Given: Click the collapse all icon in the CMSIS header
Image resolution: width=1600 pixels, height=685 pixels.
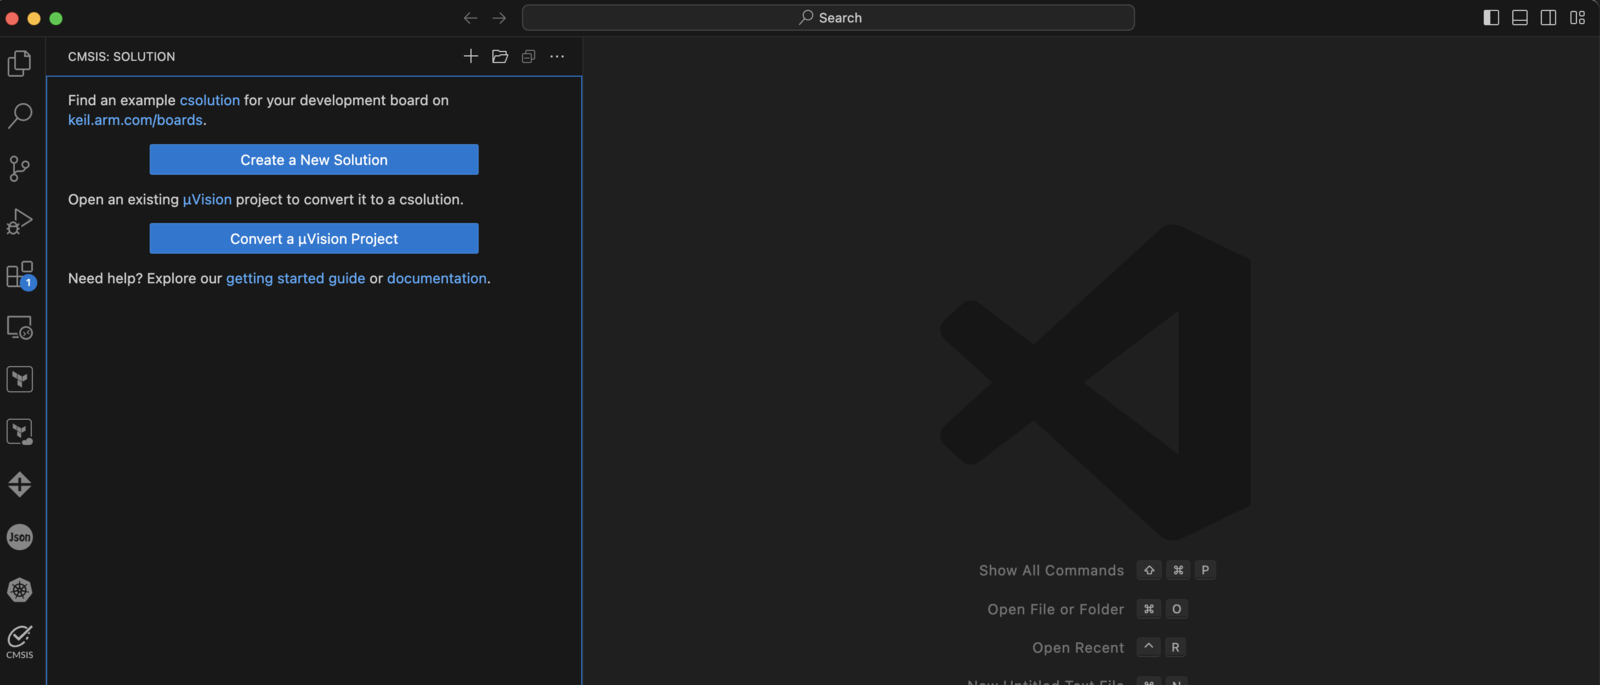Looking at the screenshot, I should [529, 56].
